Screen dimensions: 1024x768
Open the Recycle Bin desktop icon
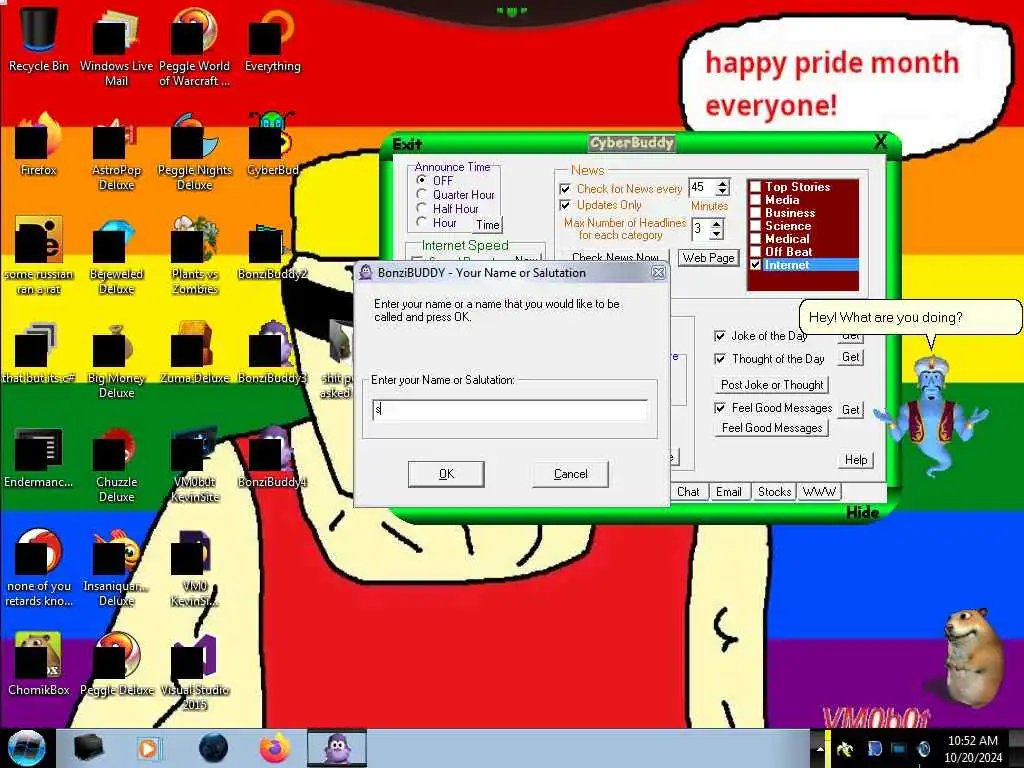click(x=39, y=39)
